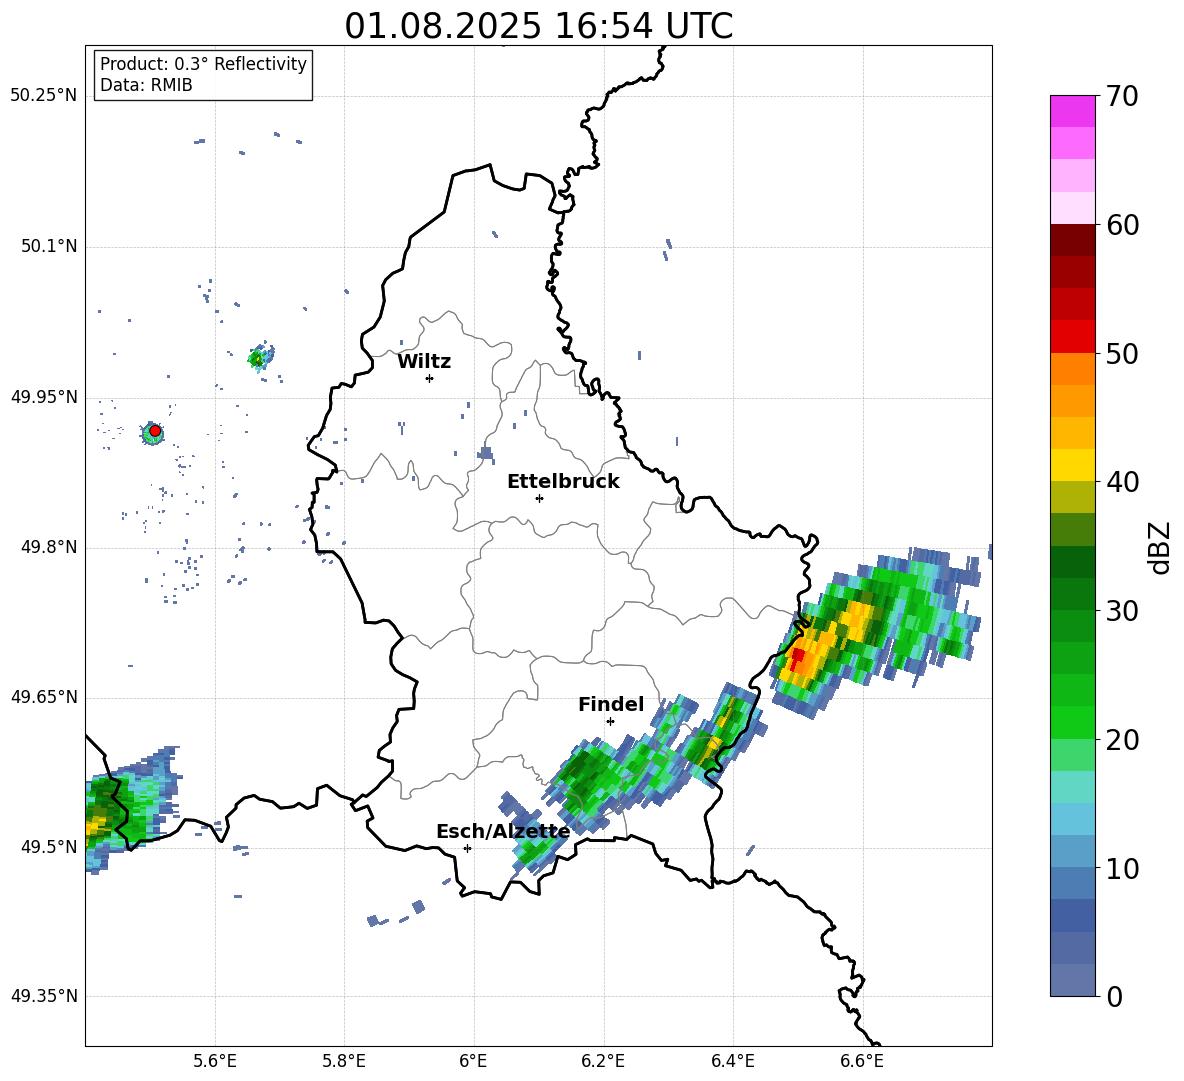The width and height of the screenshot is (1184, 1081).
Task: Click the 70 dBZ colorbar label
Action: coord(1121,96)
